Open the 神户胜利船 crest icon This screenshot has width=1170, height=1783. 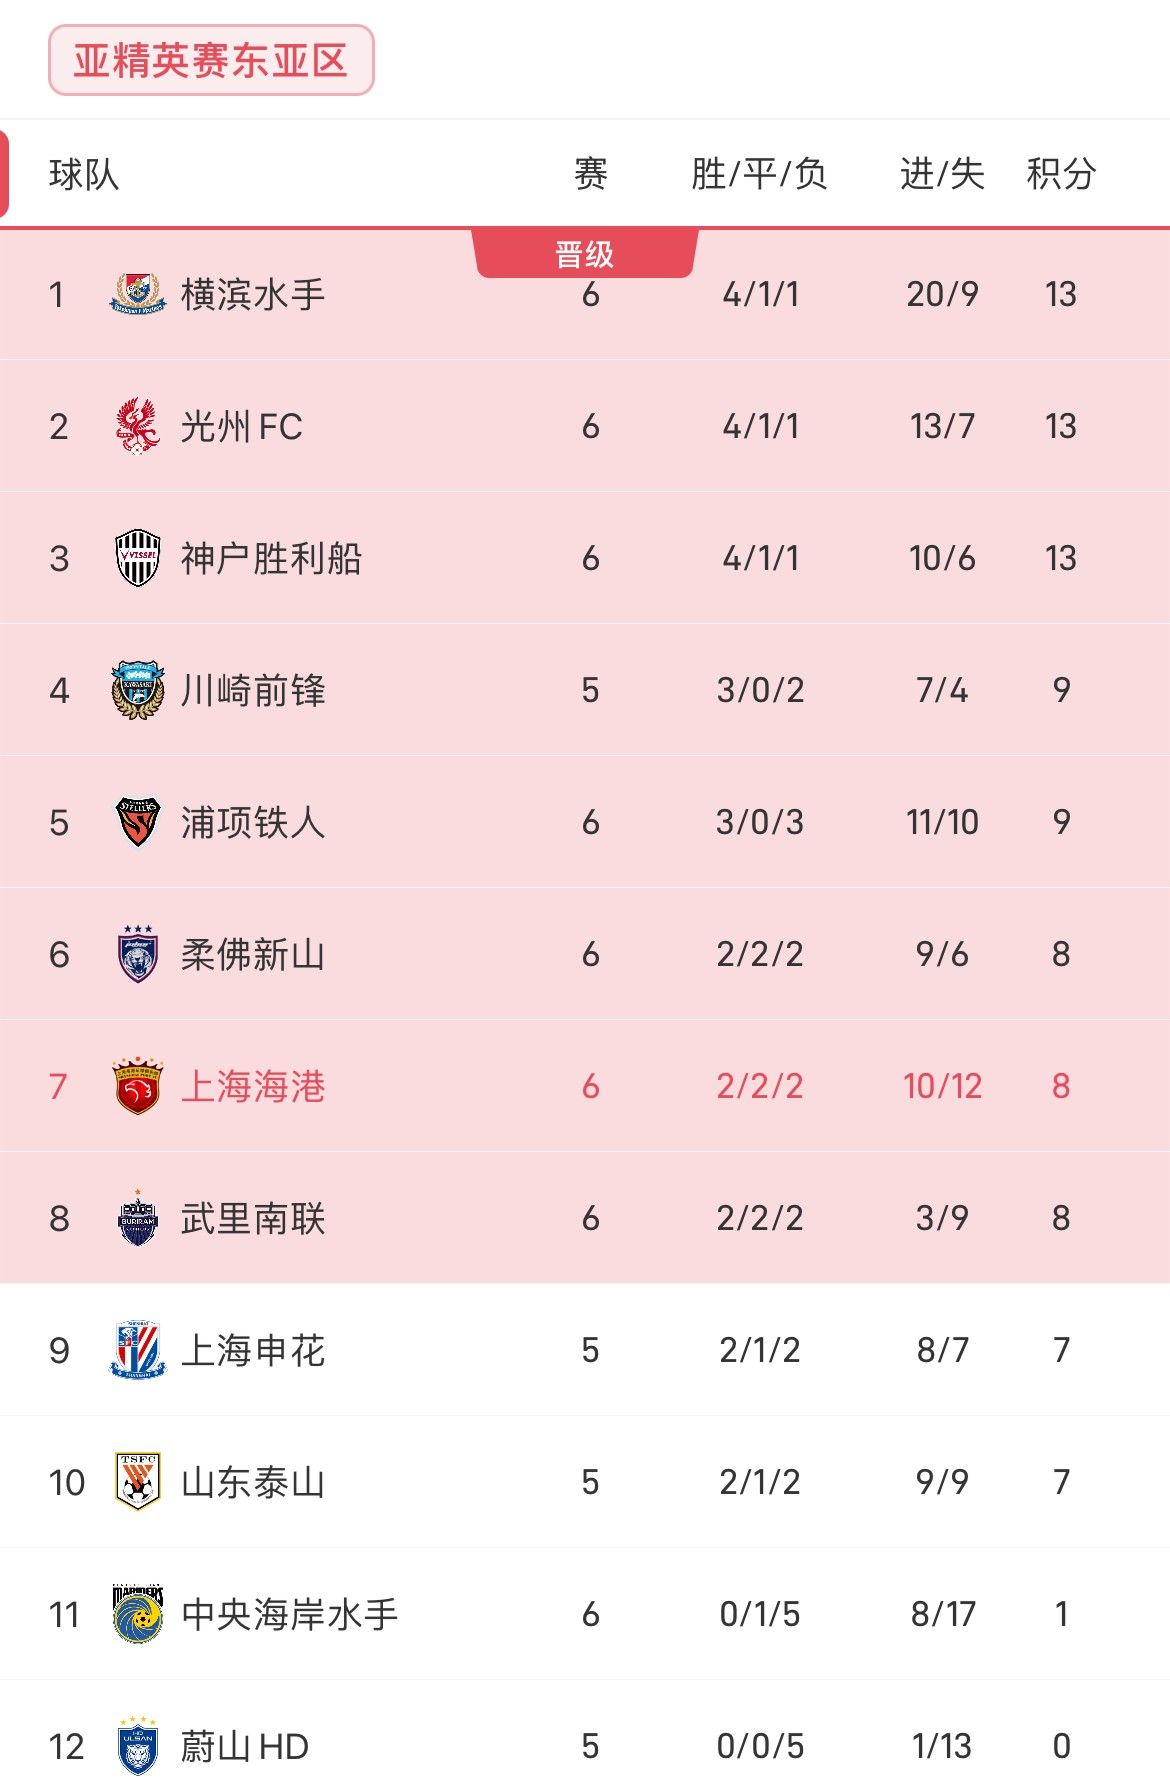pyautogui.click(x=138, y=558)
